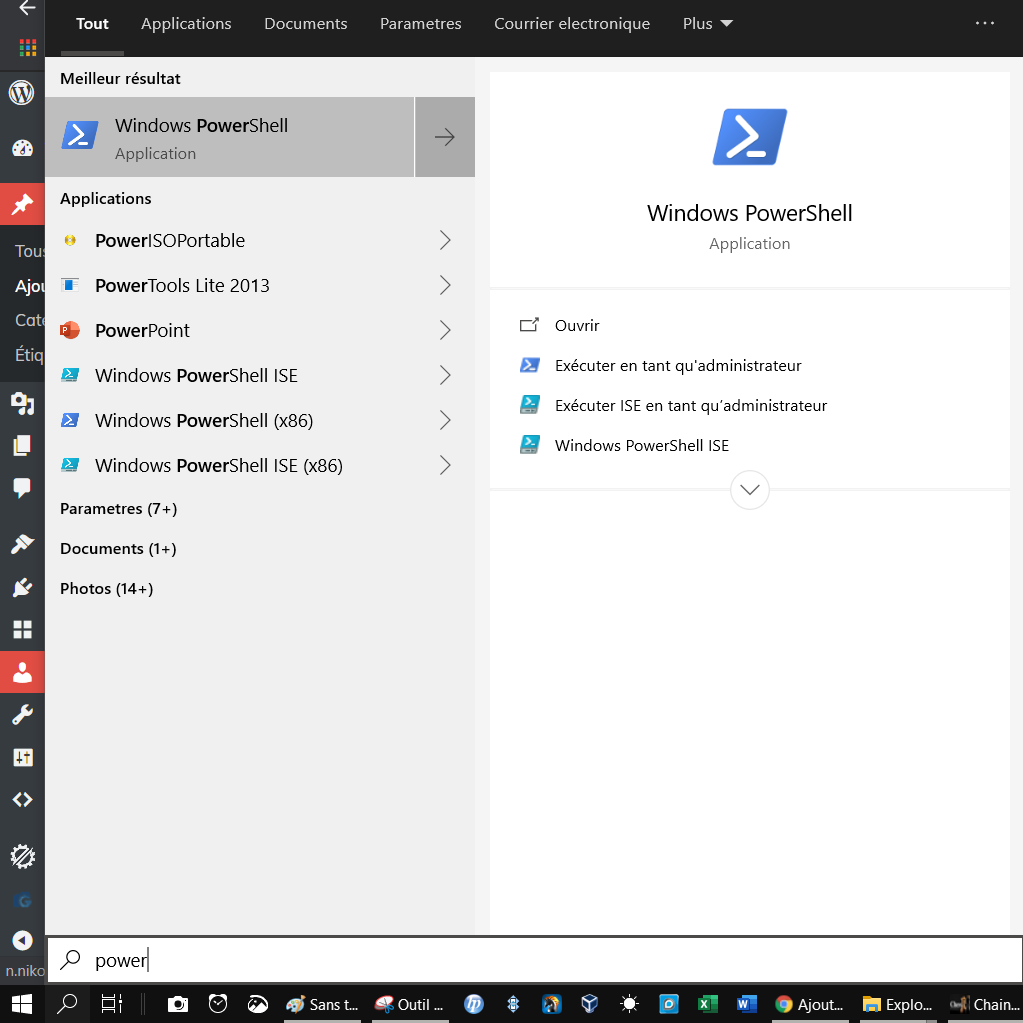Open the VirtualBox cube taskbar icon

click(590, 1004)
